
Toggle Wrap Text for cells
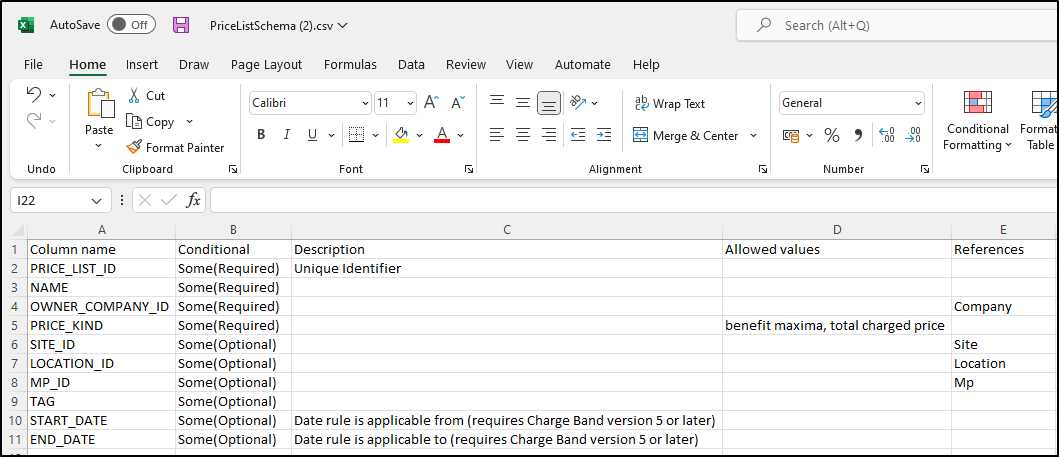(x=669, y=103)
